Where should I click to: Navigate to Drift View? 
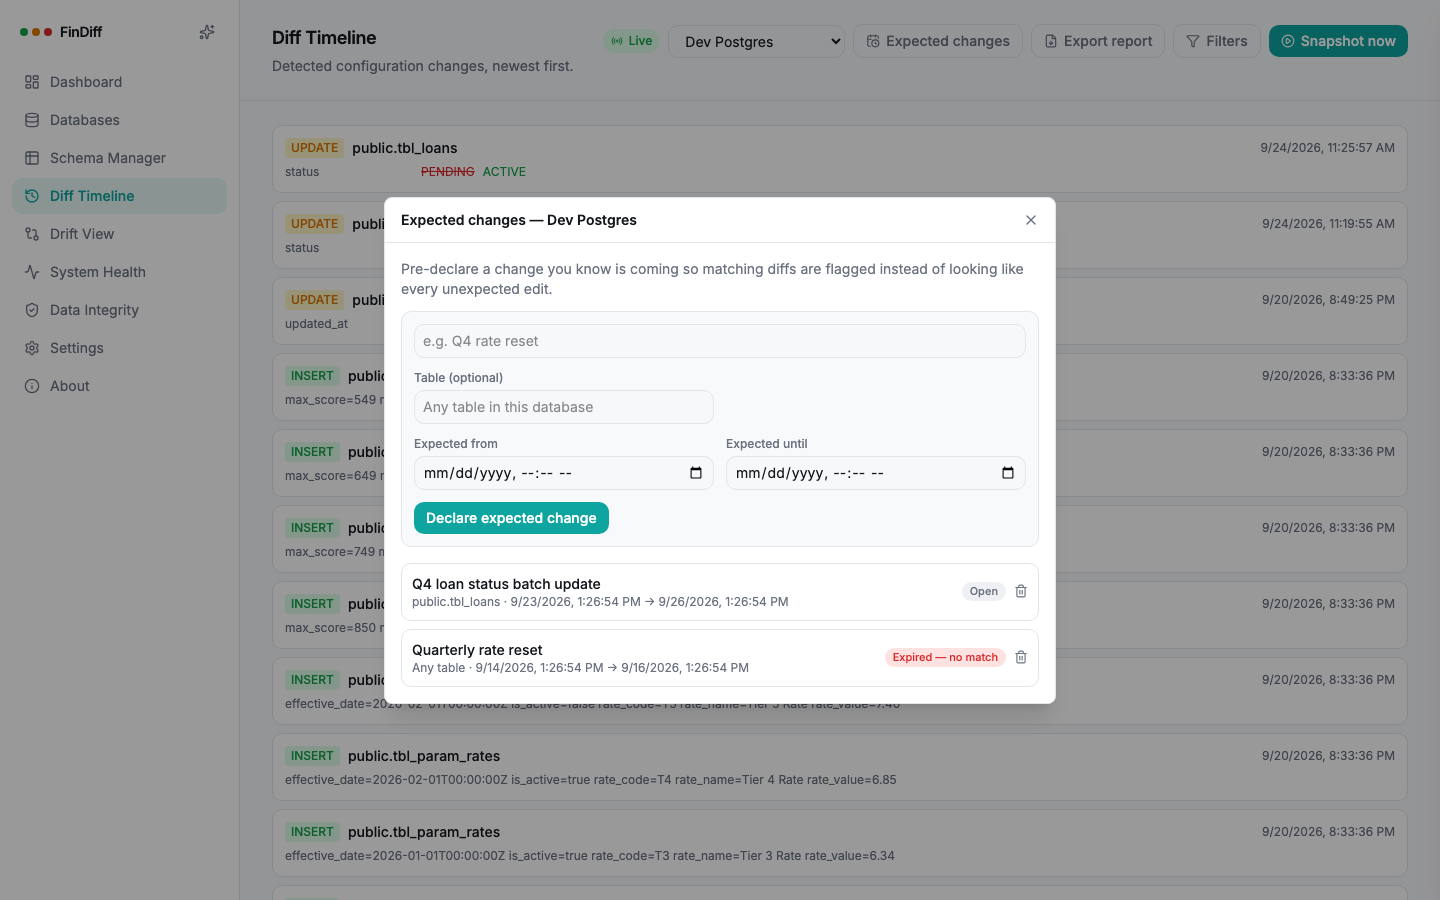pos(119,234)
